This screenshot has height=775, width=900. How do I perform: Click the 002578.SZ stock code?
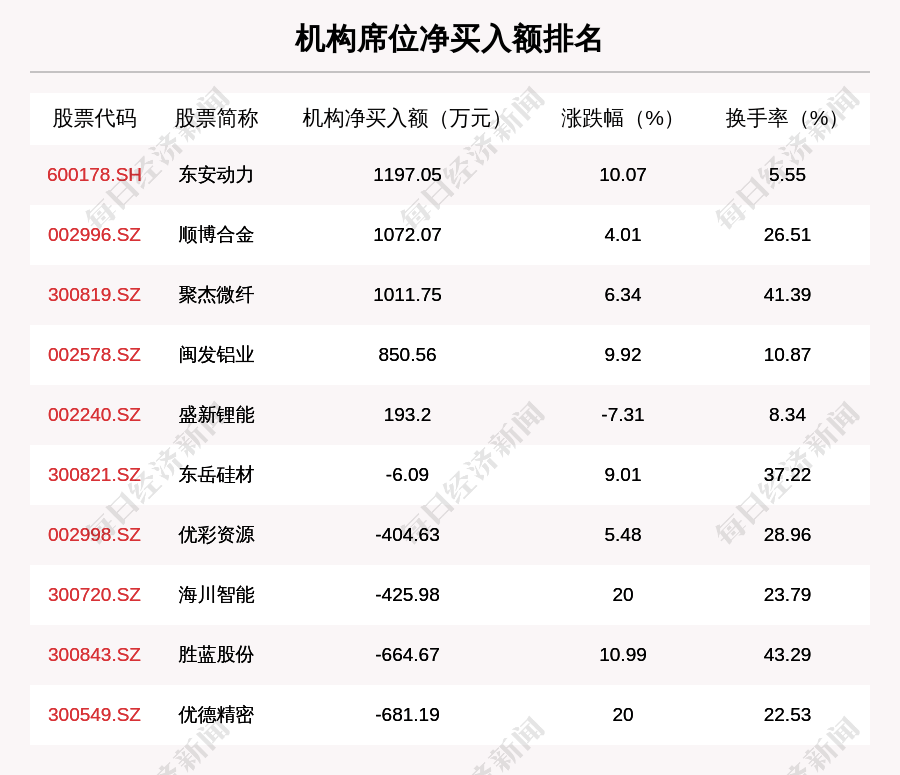pos(94,355)
